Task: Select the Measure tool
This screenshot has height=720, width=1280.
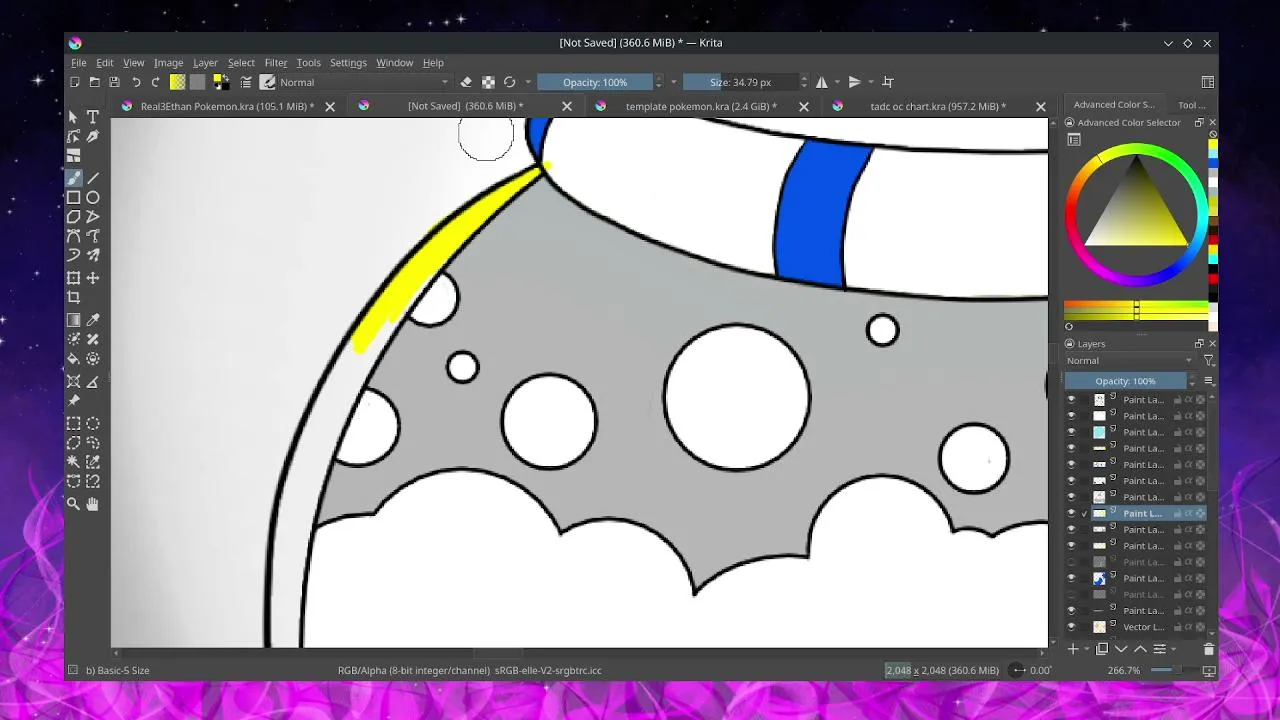Action: pos(93,381)
